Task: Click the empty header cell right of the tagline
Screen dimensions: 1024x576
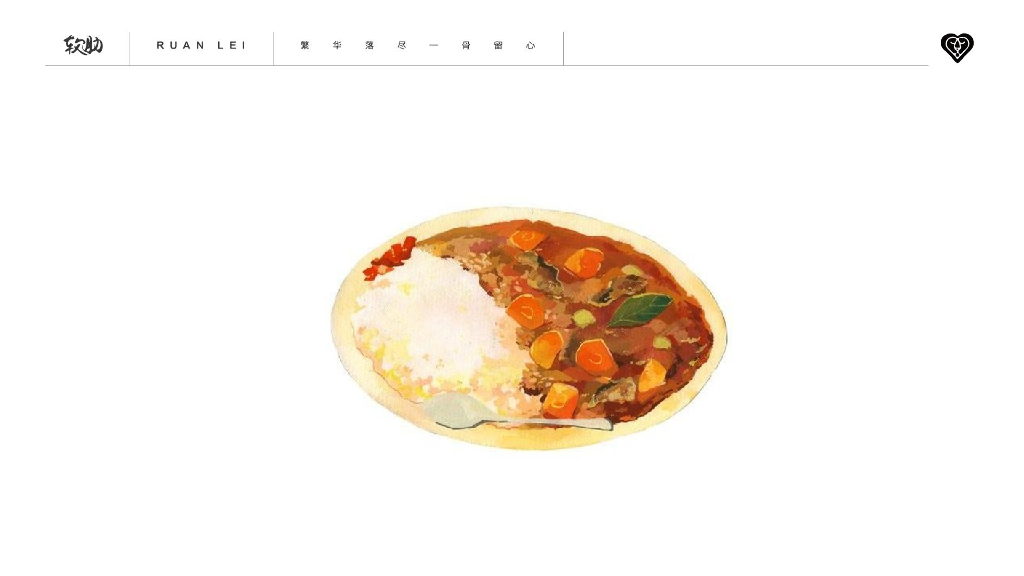Action: click(x=746, y=48)
